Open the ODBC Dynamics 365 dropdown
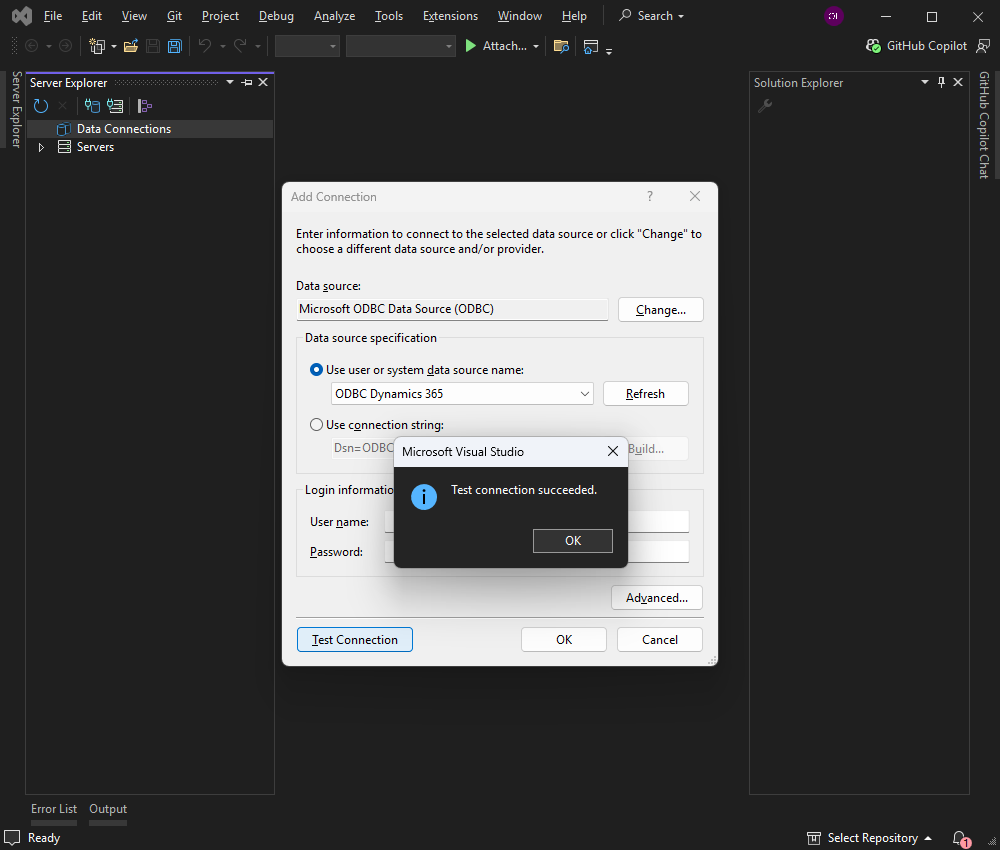The image size is (1000, 850). [585, 394]
